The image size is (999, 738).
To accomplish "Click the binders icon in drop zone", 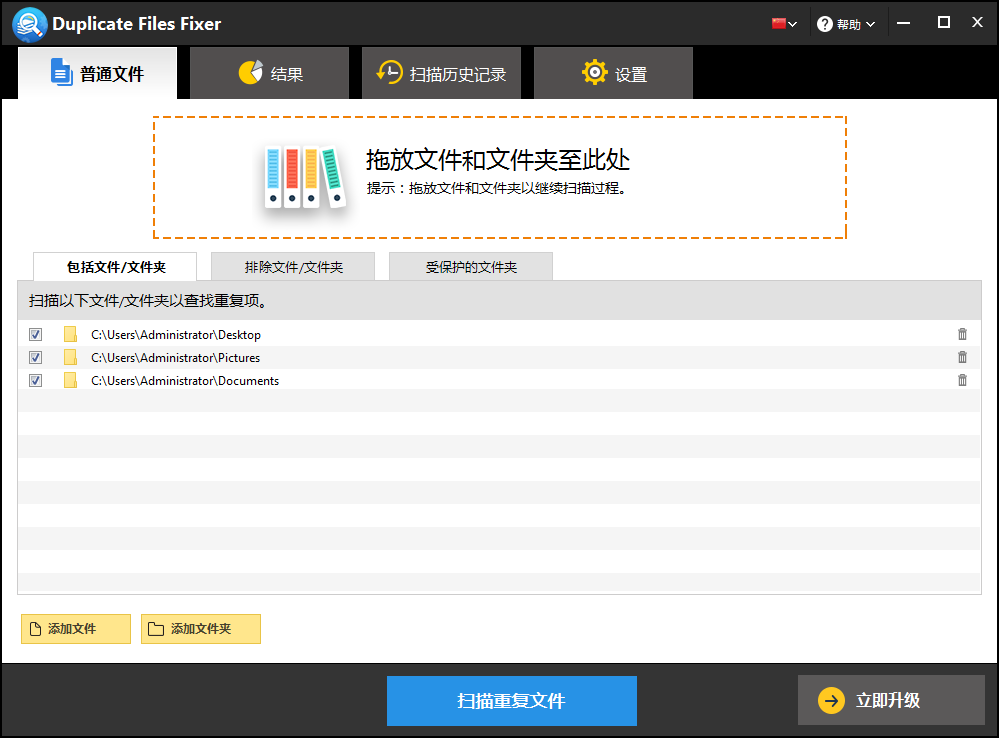I will click(x=305, y=177).
